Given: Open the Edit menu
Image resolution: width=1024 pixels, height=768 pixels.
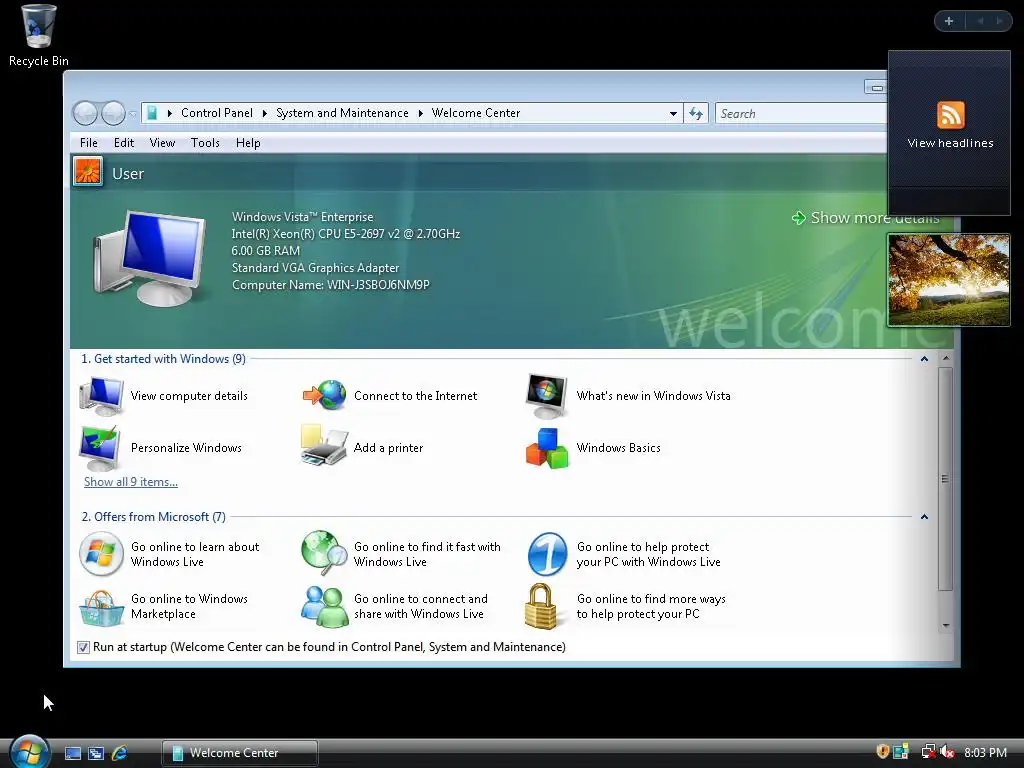Looking at the screenshot, I should coord(123,143).
